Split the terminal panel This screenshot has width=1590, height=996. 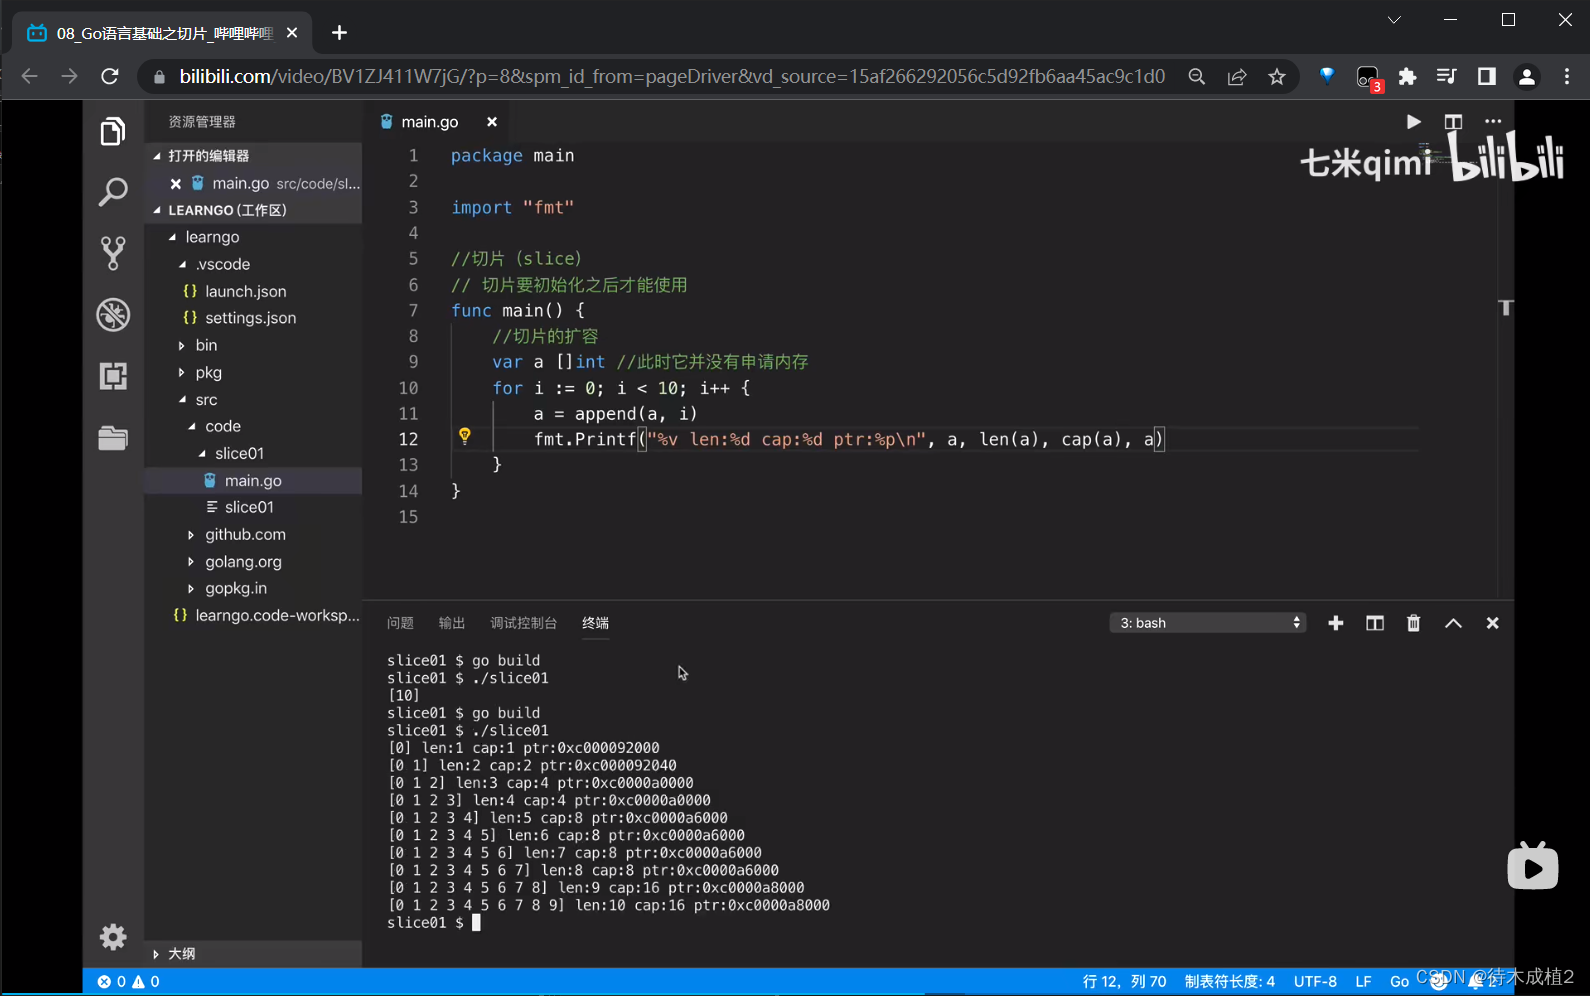(1375, 623)
